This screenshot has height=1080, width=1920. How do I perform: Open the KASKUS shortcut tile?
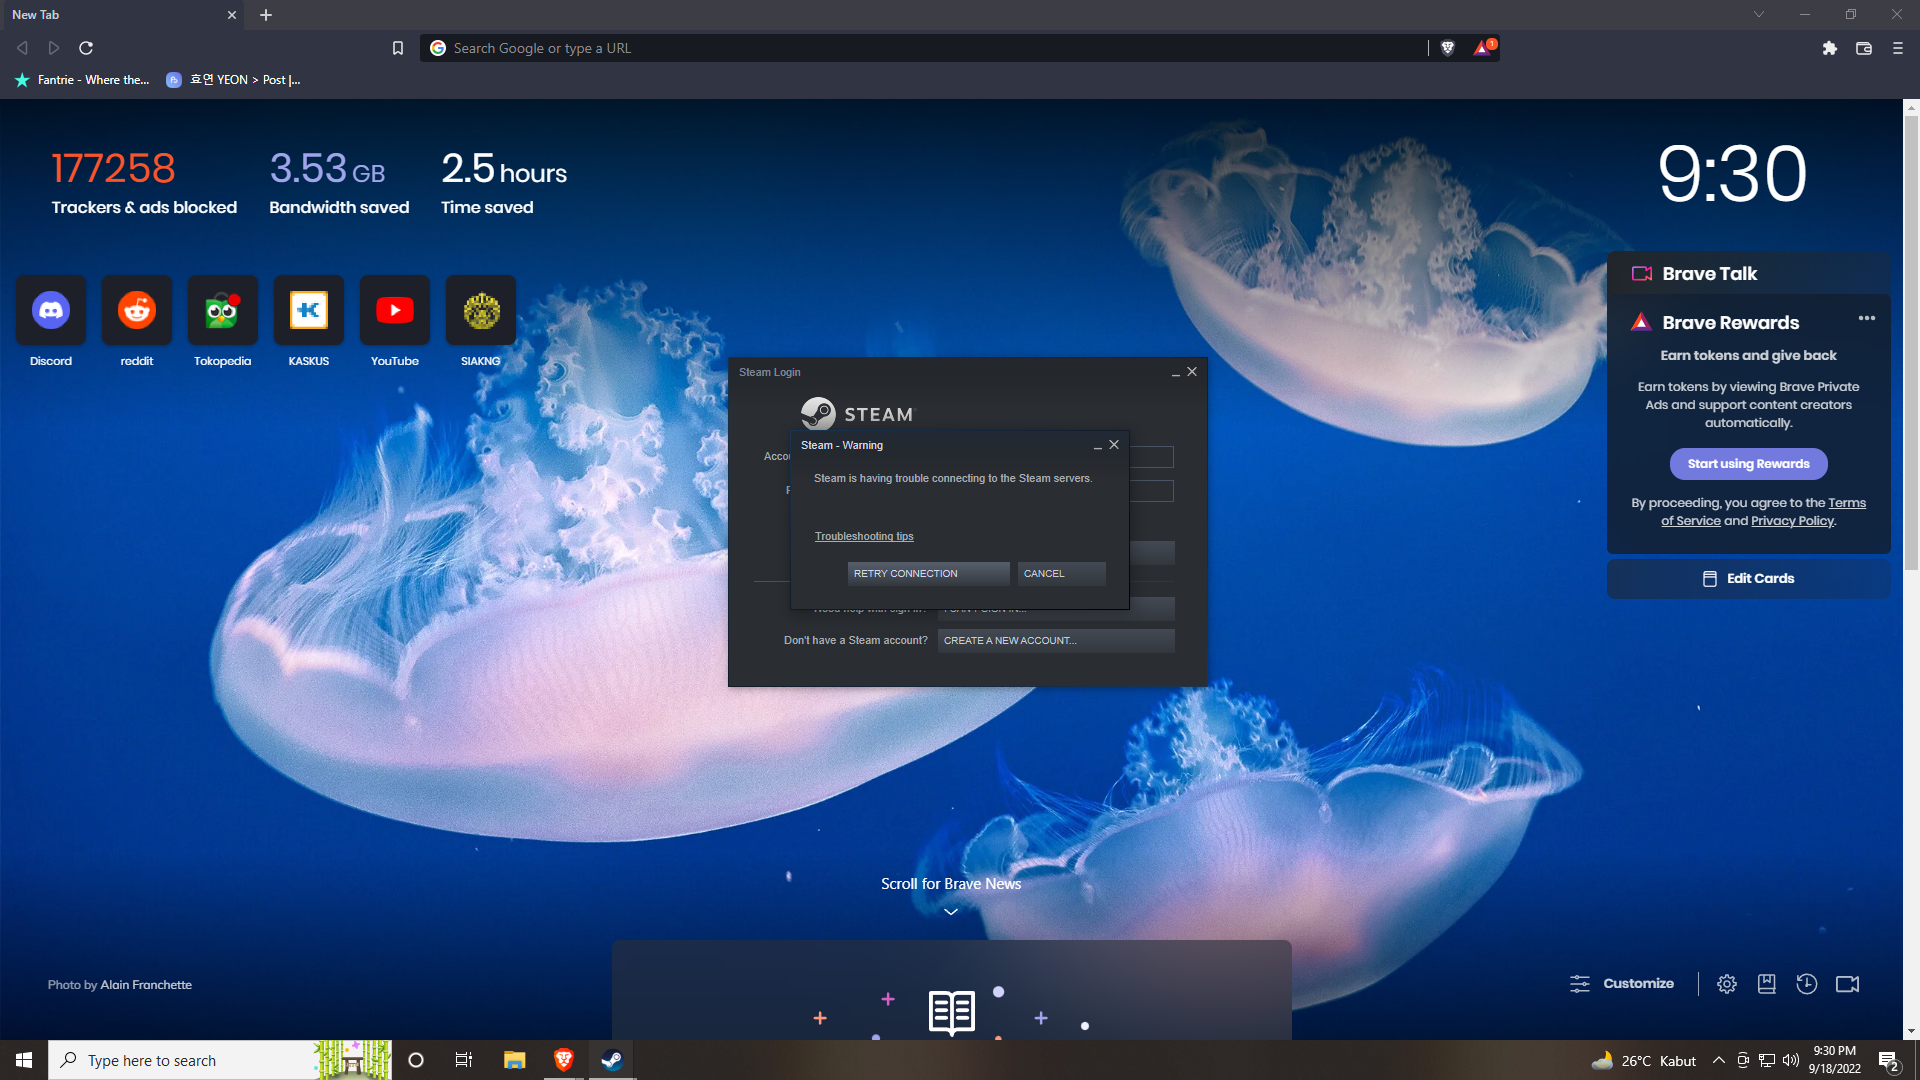pyautogui.click(x=309, y=311)
